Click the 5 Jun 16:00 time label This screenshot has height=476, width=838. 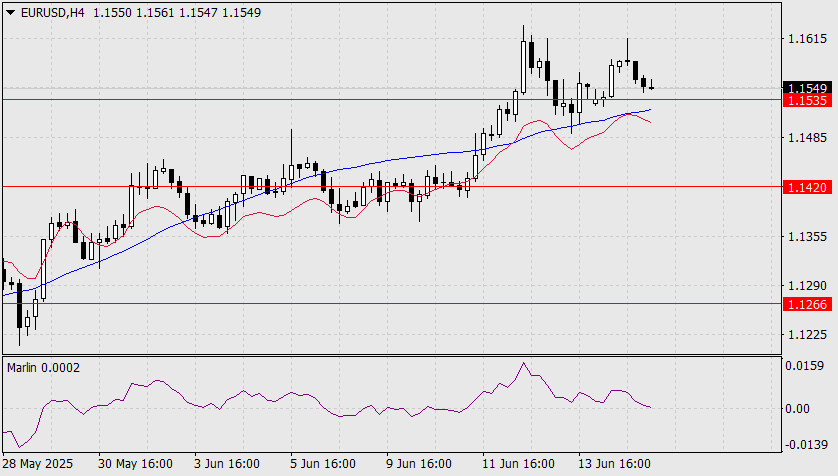tap(323, 463)
